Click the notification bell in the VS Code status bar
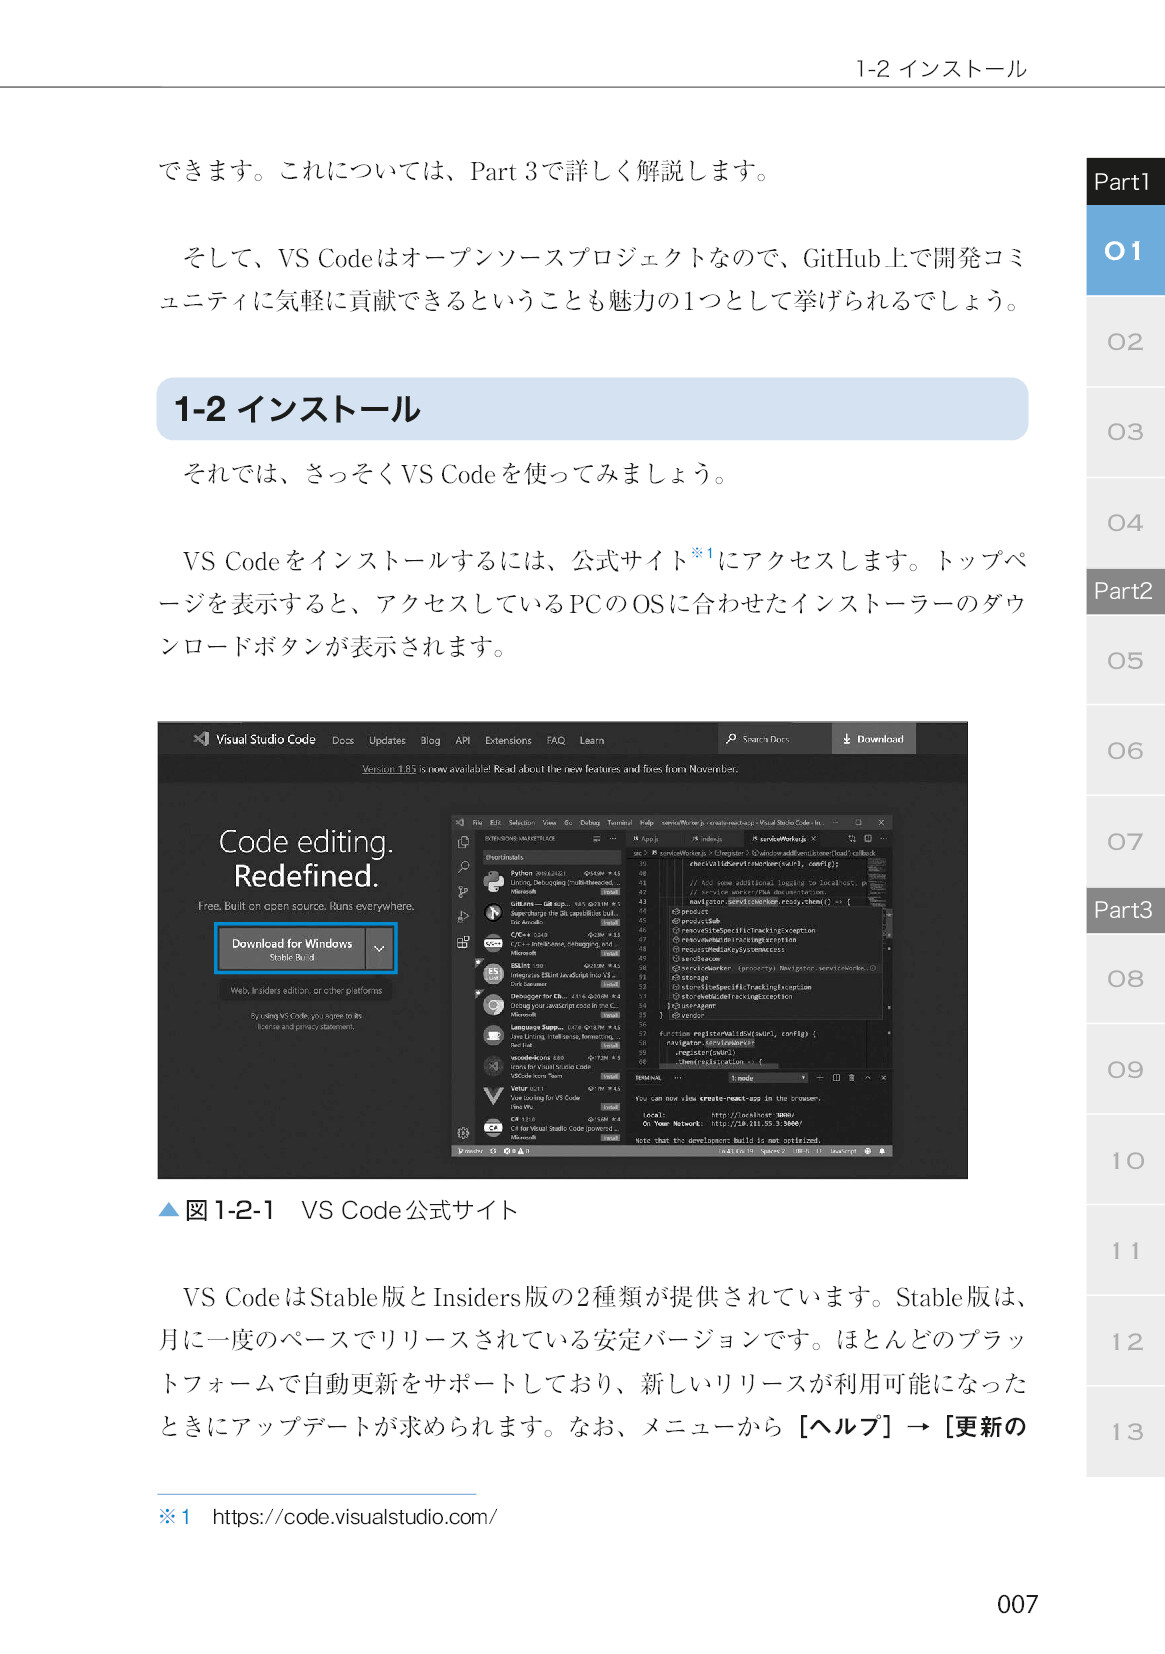The height and width of the screenshot is (1654, 1165). (x=882, y=1151)
